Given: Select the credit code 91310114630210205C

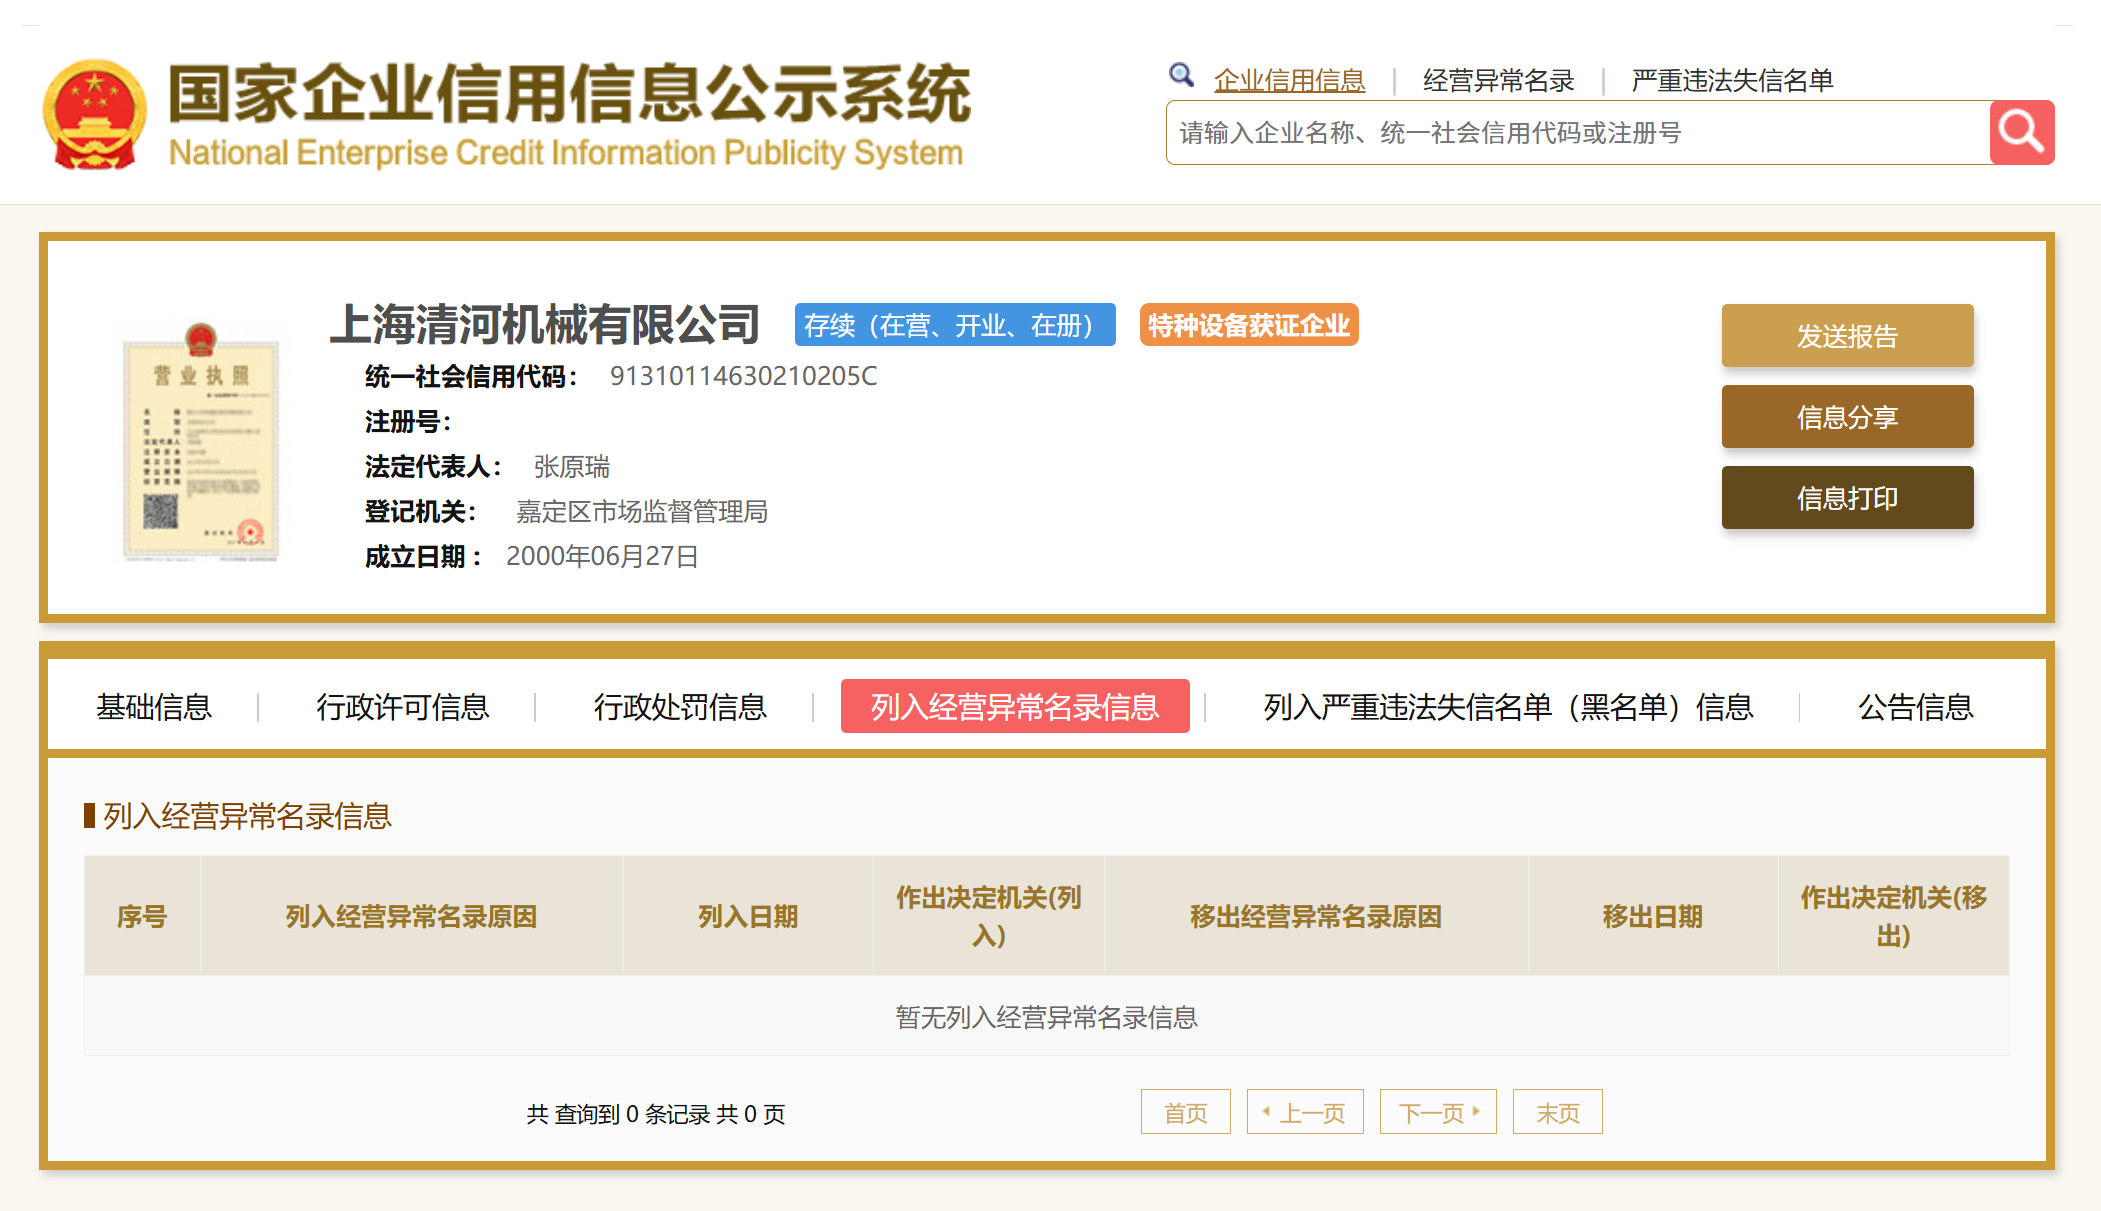Looking at the screenshot, I should 743,376.
